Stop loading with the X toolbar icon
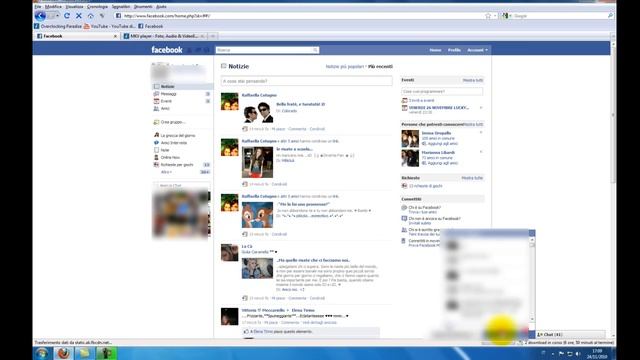Screen dimensions: 640x360 pos(79,16)
